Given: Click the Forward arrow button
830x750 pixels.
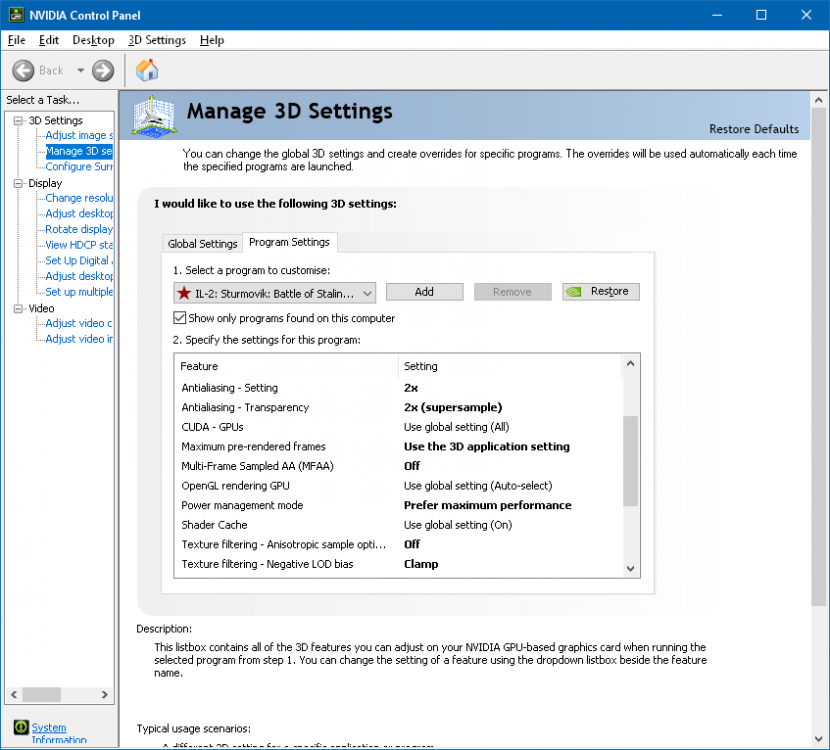Looking at the screenshot, I should pyautogui.click(x=102, y=70).
